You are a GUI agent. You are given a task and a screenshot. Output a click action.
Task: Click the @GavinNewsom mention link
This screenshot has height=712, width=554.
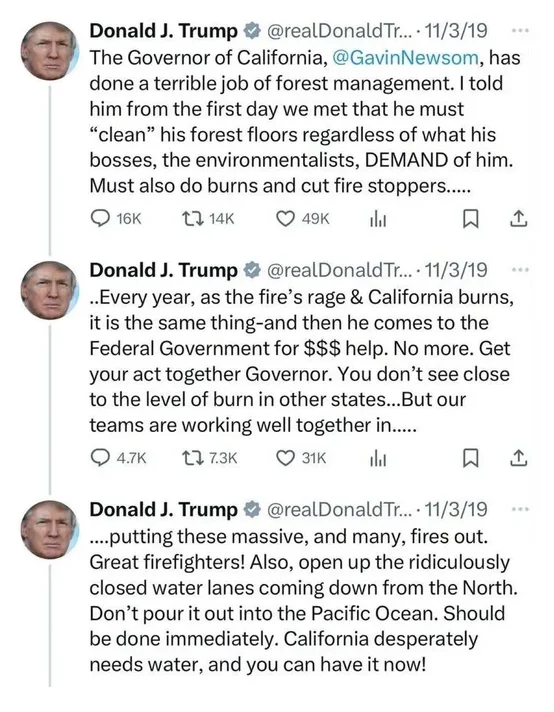[405, 58]
